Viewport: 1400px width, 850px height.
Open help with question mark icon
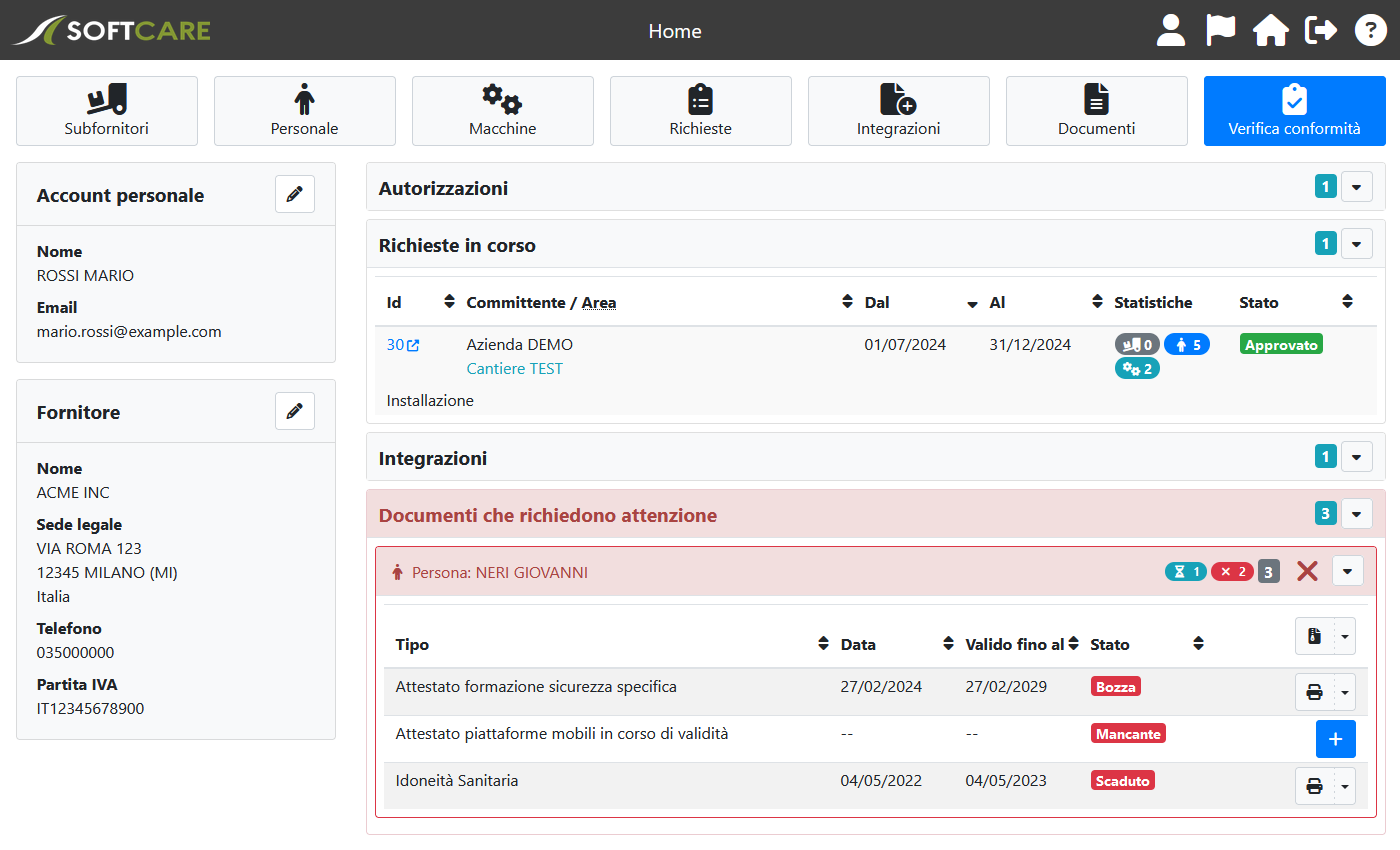coord(1370,30)
